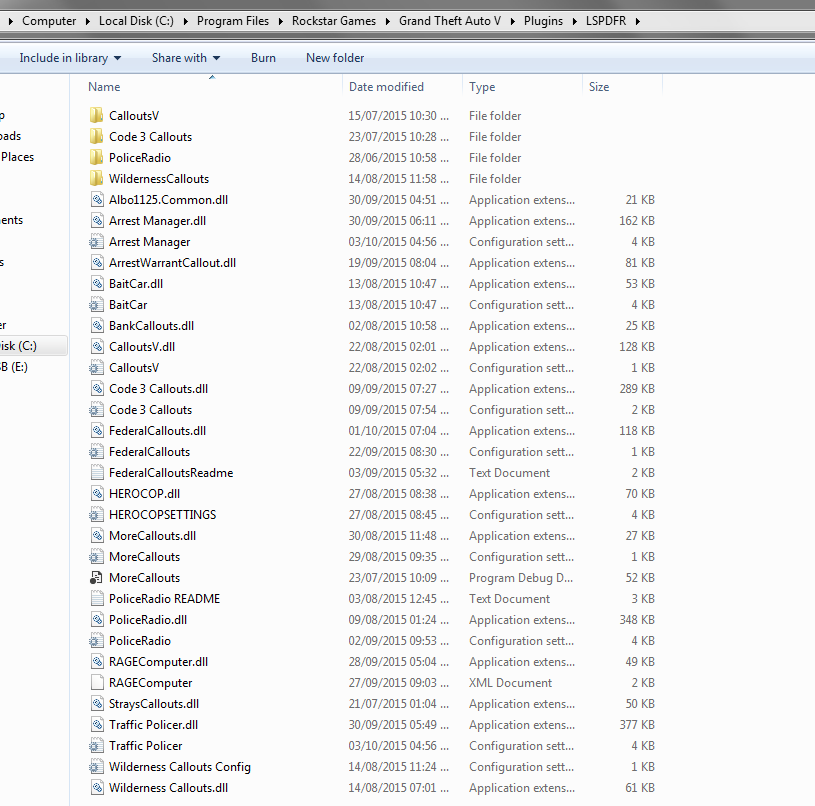
Task: Select the PoliceRadio folder icon
Action: point(96,157)
